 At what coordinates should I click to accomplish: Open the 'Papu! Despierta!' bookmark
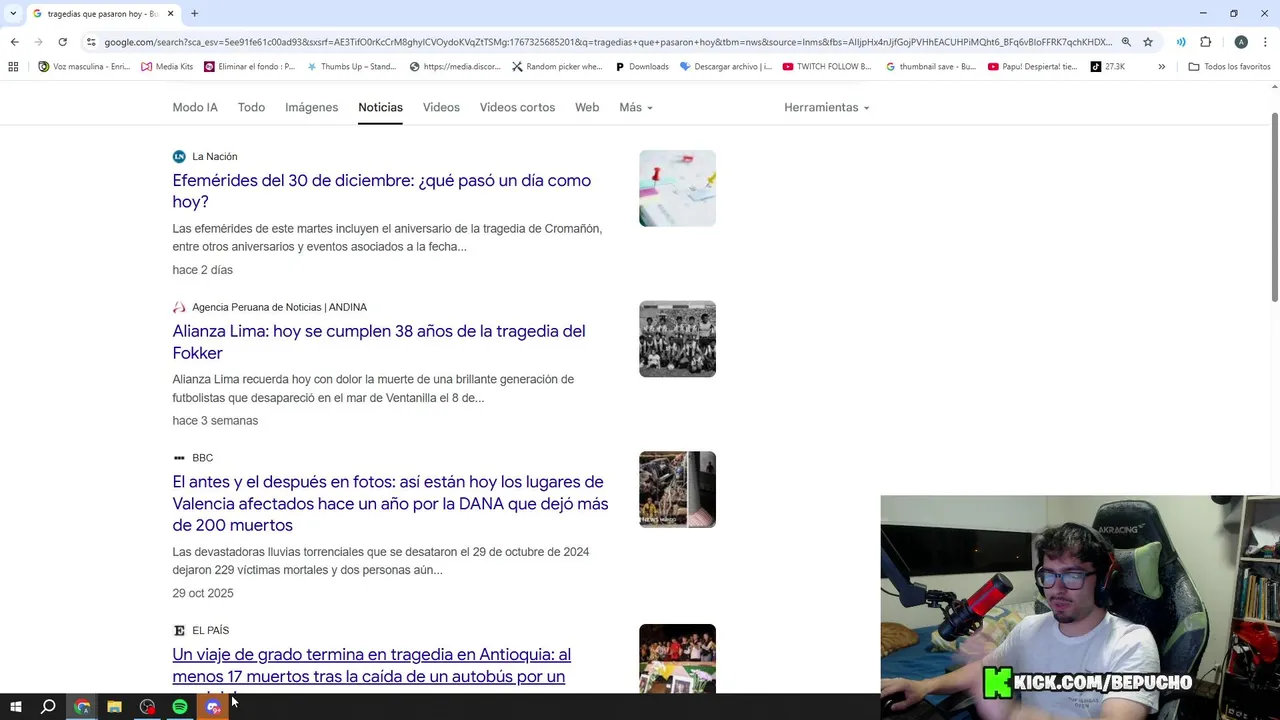[x=1032, y=67]
